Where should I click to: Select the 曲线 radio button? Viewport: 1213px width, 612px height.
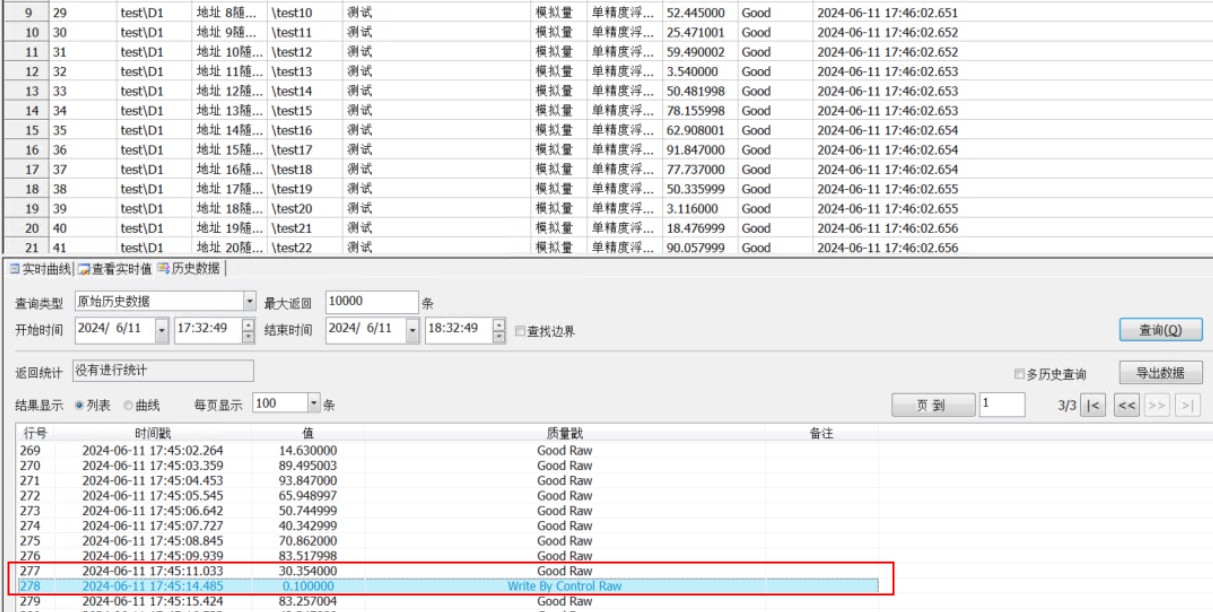point(129,405)
